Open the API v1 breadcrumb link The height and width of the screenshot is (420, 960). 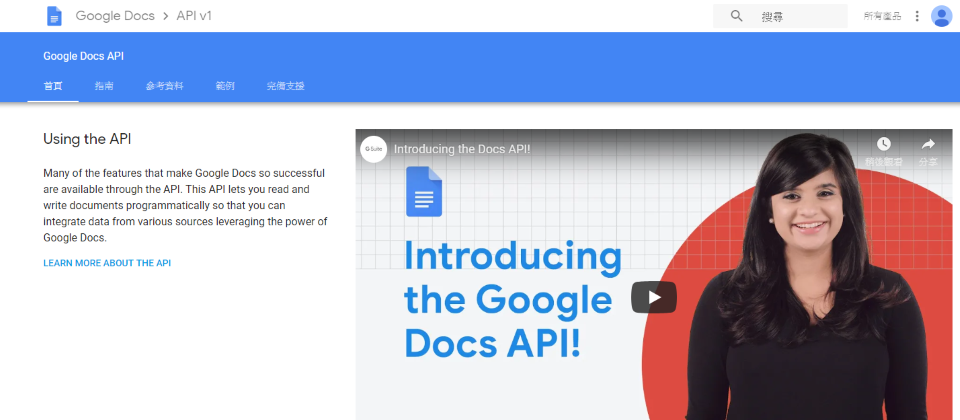click(194, 16)
